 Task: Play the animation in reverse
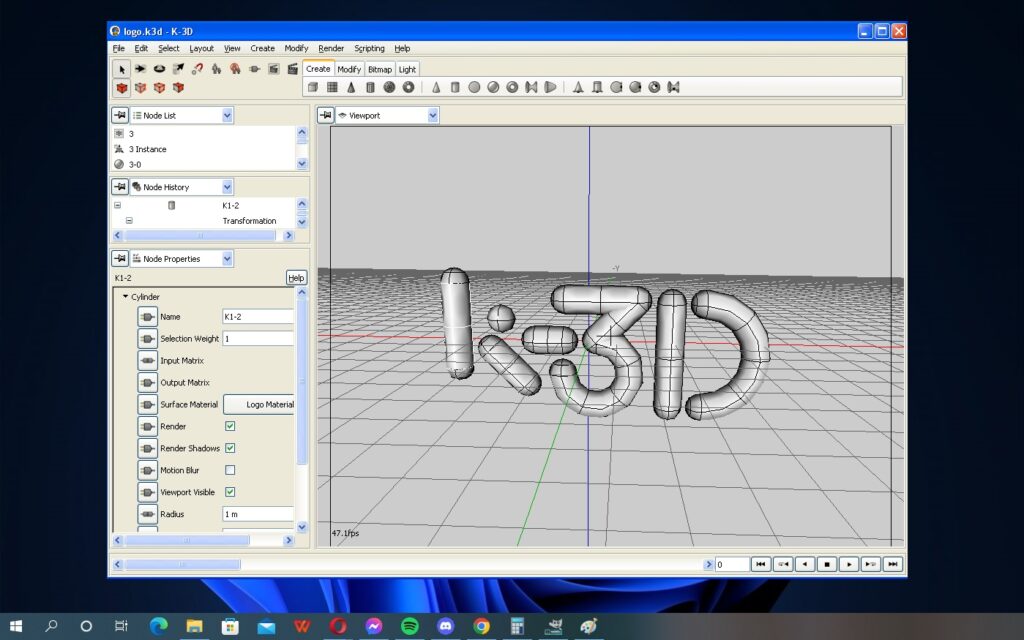point(805,564)
